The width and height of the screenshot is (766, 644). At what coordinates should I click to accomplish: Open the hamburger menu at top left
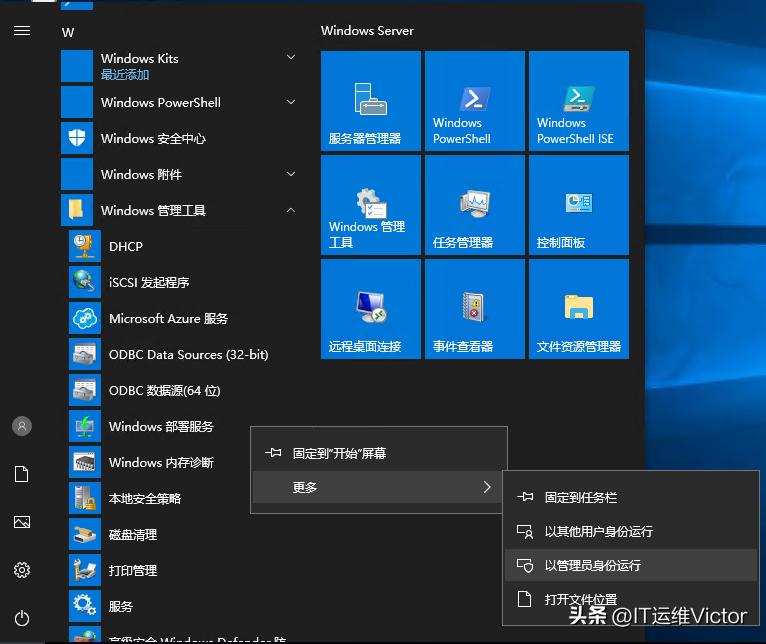point(21,31)
